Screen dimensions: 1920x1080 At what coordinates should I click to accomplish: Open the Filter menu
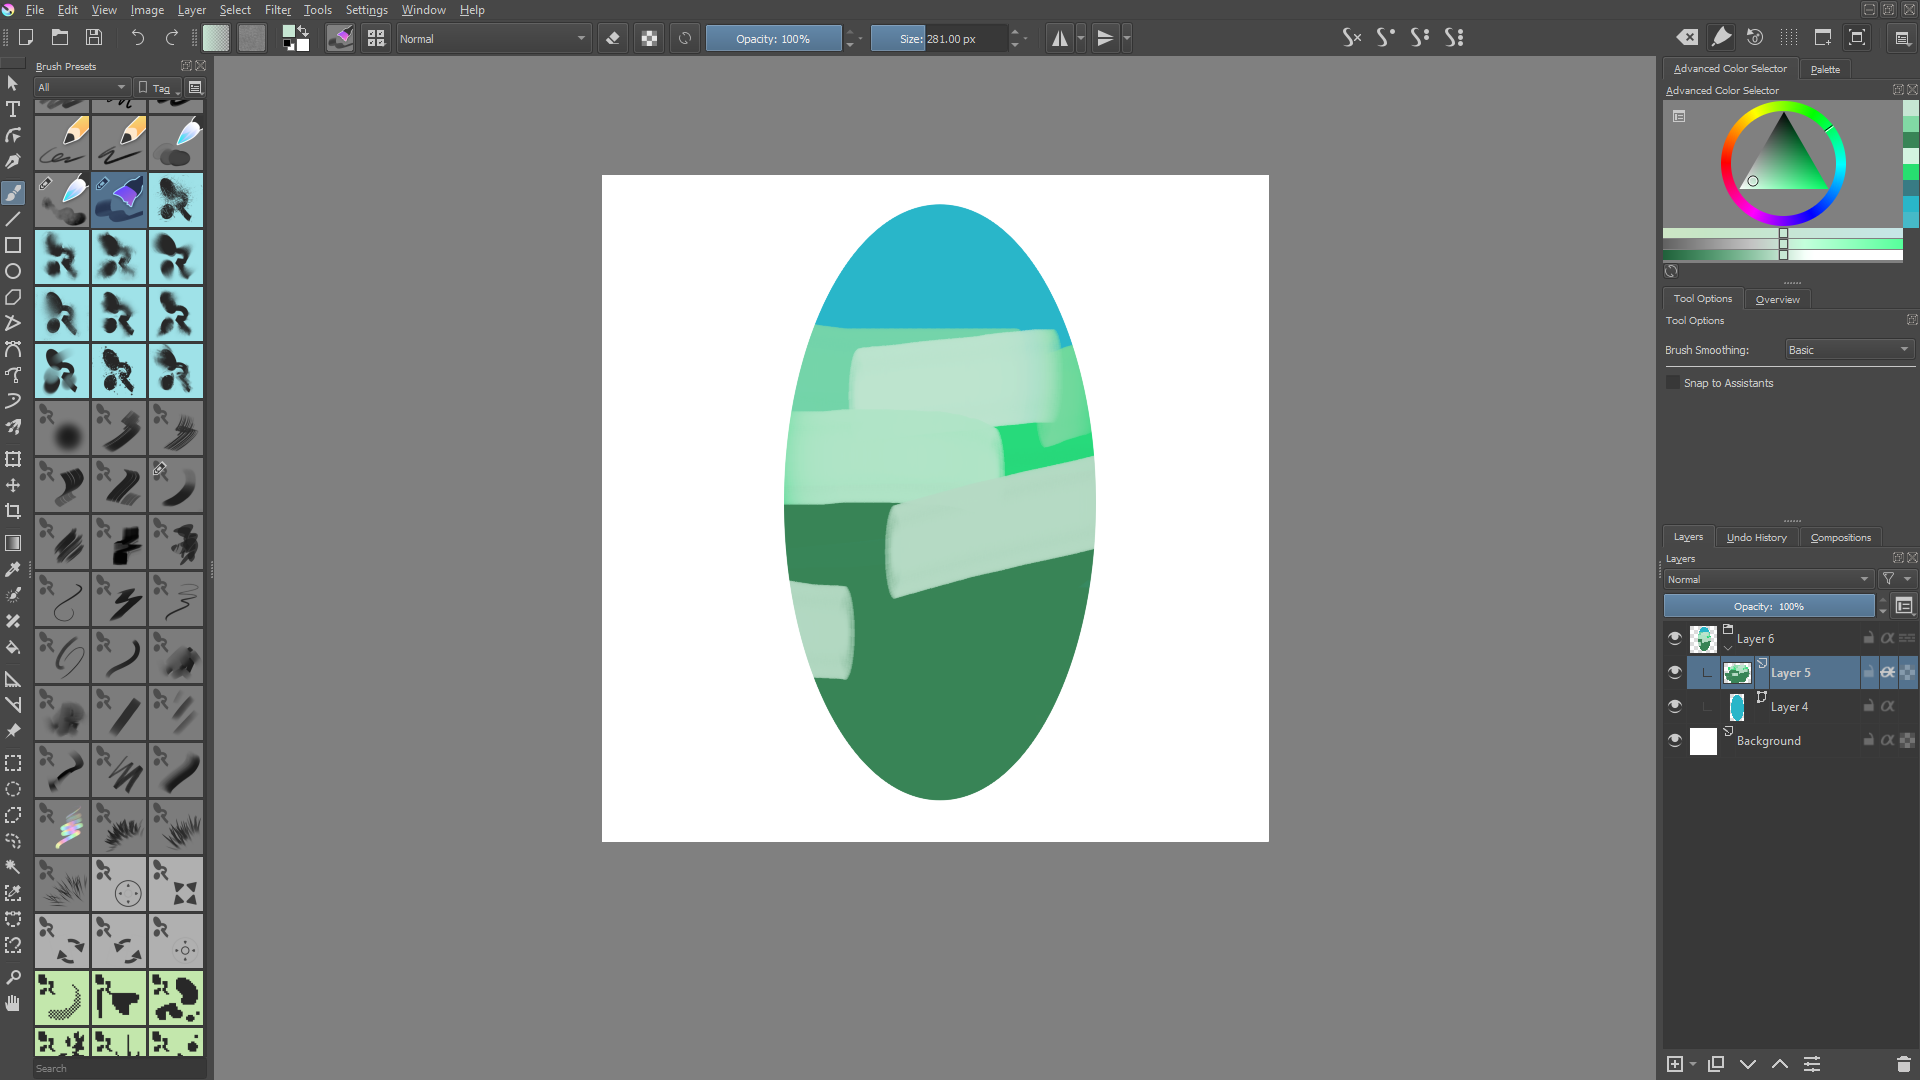pos(277,10)
